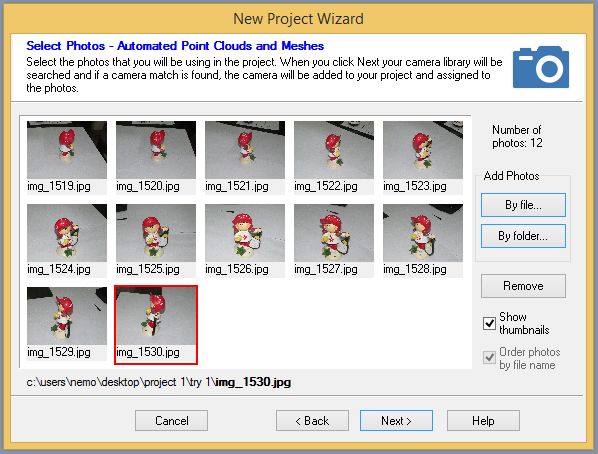Select thumbnail img_1525.jpg

click(156, 240)
